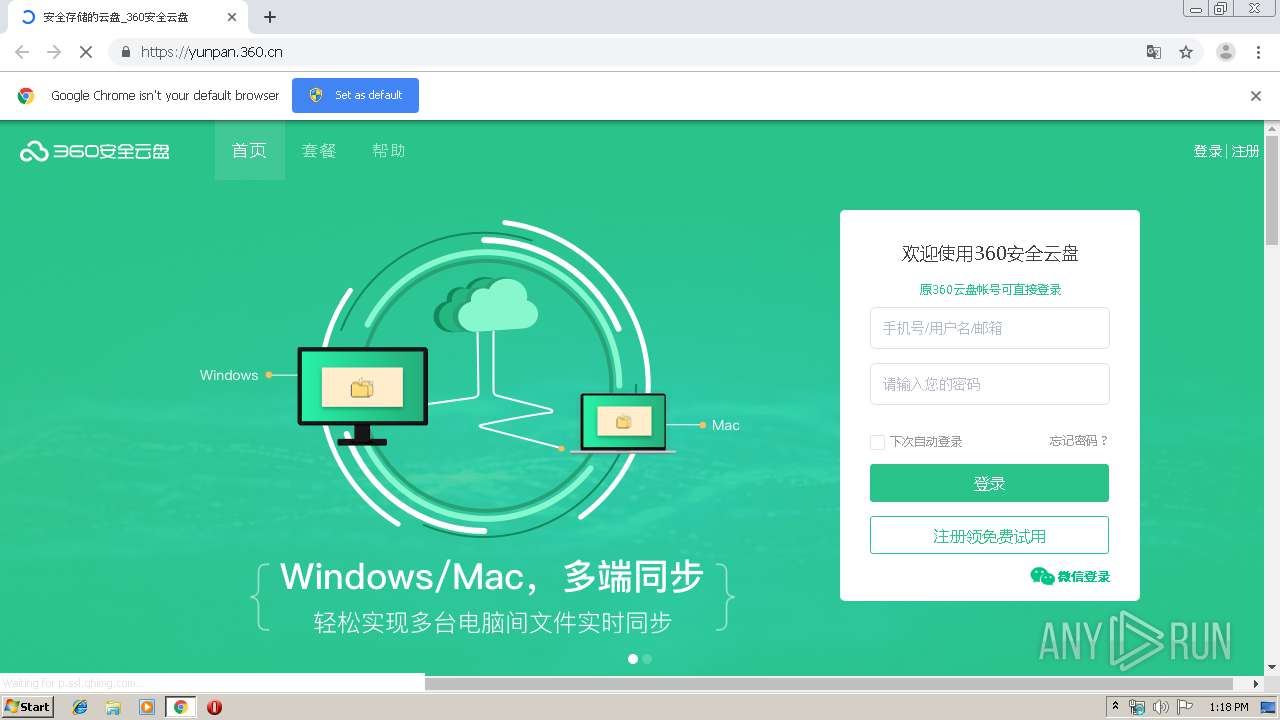1280x720 pixels.
Task: Open the 首页 navigation tab
Action: pyautogui.click(x=249, y=151)
